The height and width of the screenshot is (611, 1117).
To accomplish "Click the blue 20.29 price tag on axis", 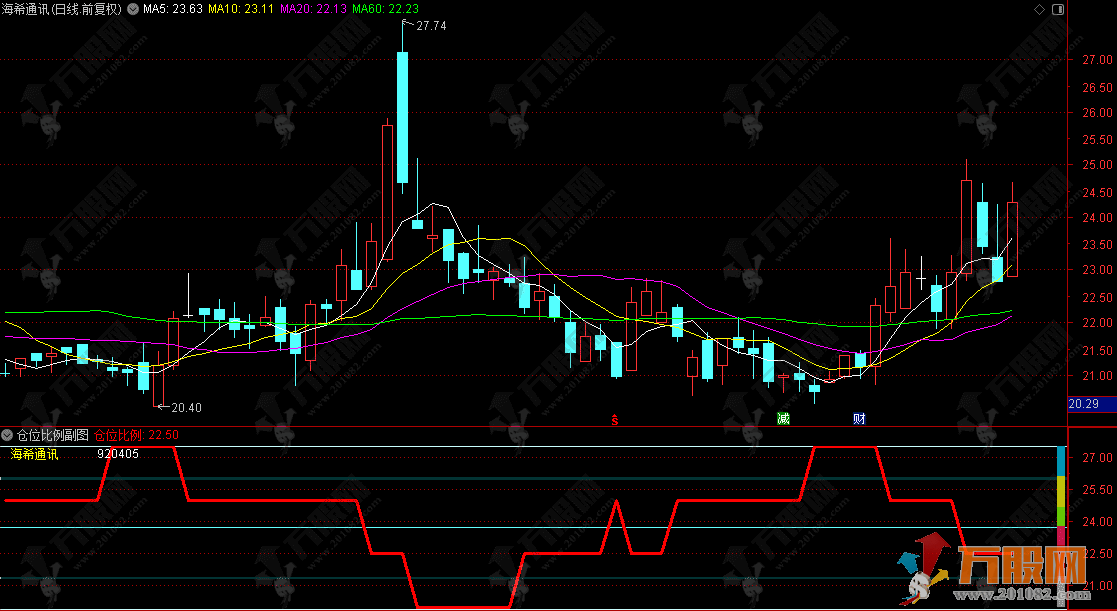I will tap(1082, 404).
